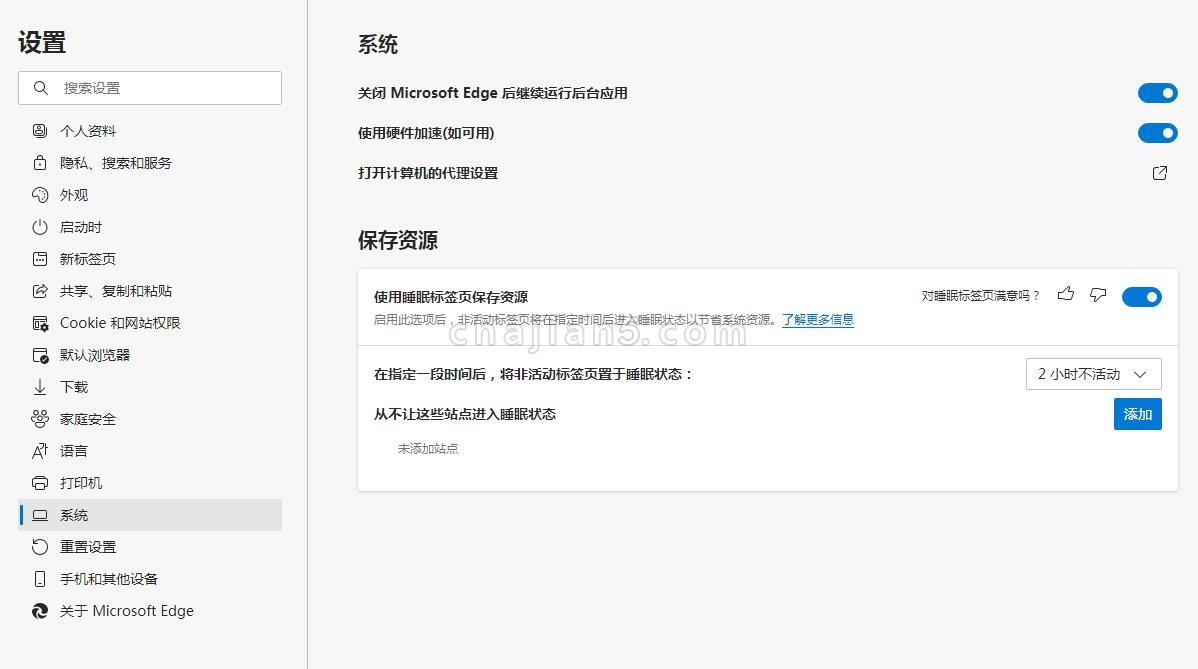Toggle 使用睡眠标签页保存资源 switch
The image size is (1198, 669).
1141,297
